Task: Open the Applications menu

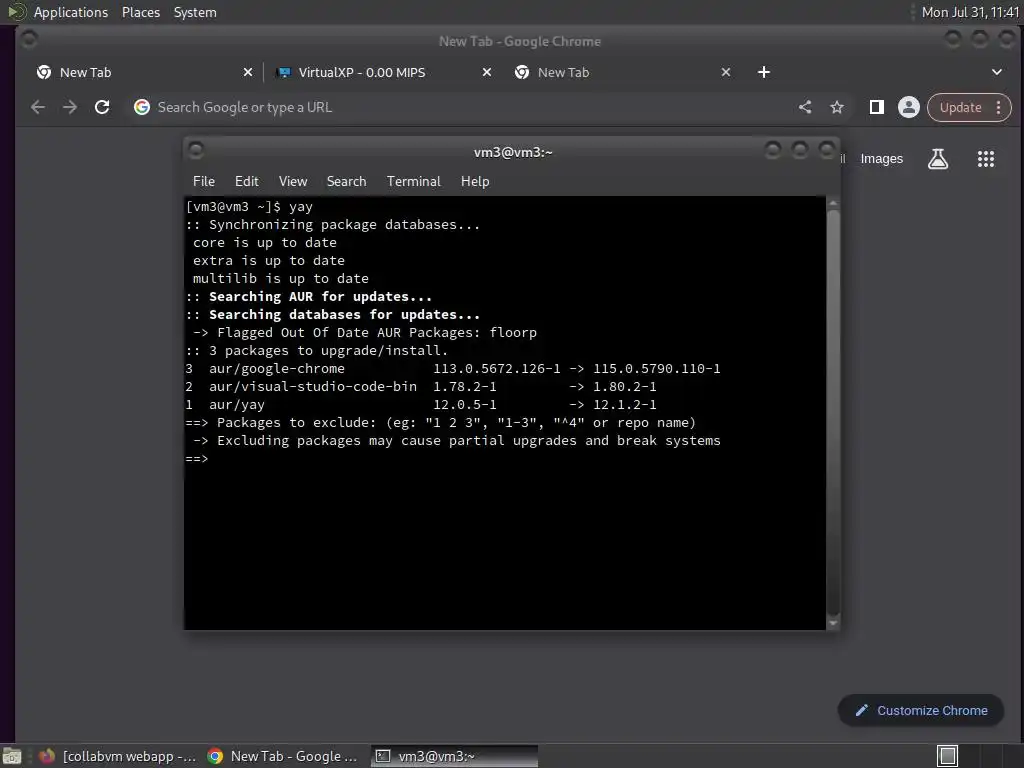Action: [x=71, y=12]
